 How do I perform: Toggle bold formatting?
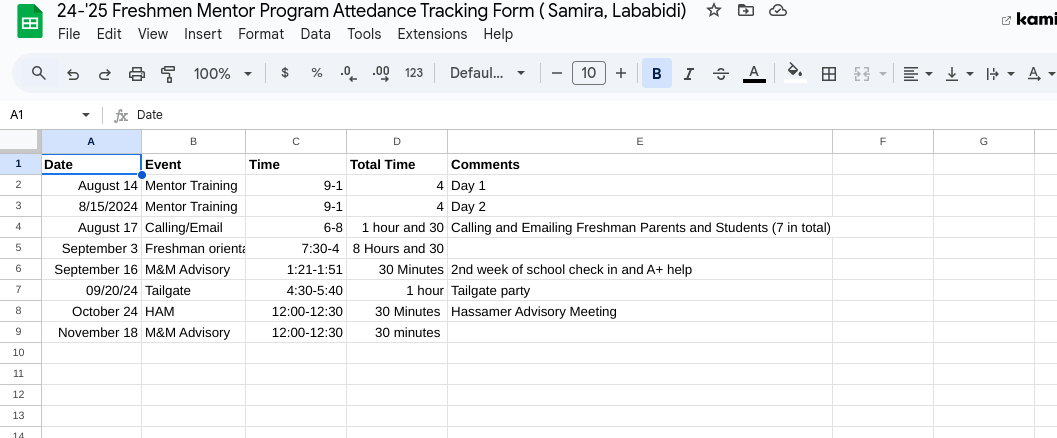point(656,73)
